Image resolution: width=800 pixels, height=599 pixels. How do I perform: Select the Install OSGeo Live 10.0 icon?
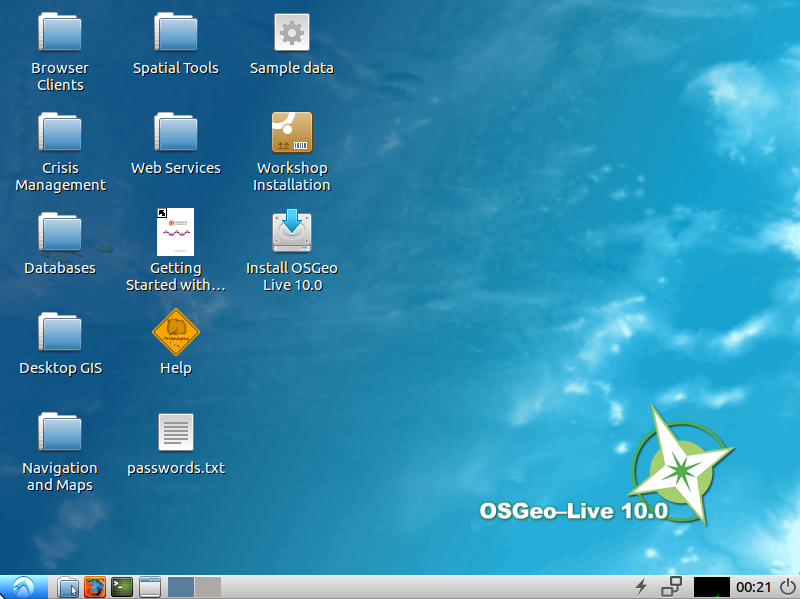(x=291, y=232)
